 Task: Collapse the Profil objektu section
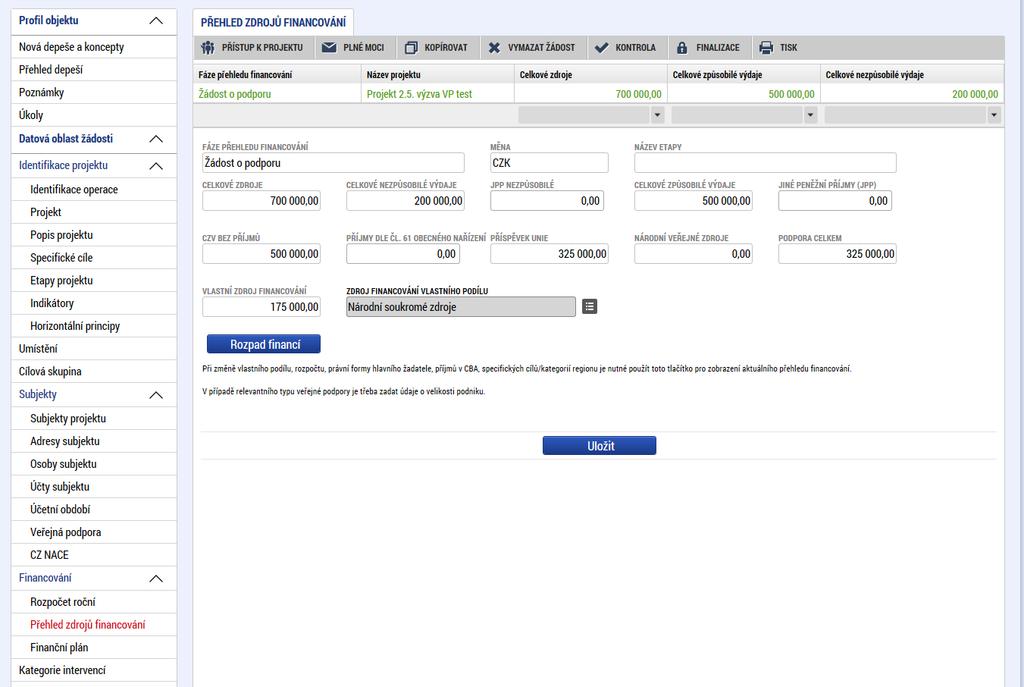(156, 21)
